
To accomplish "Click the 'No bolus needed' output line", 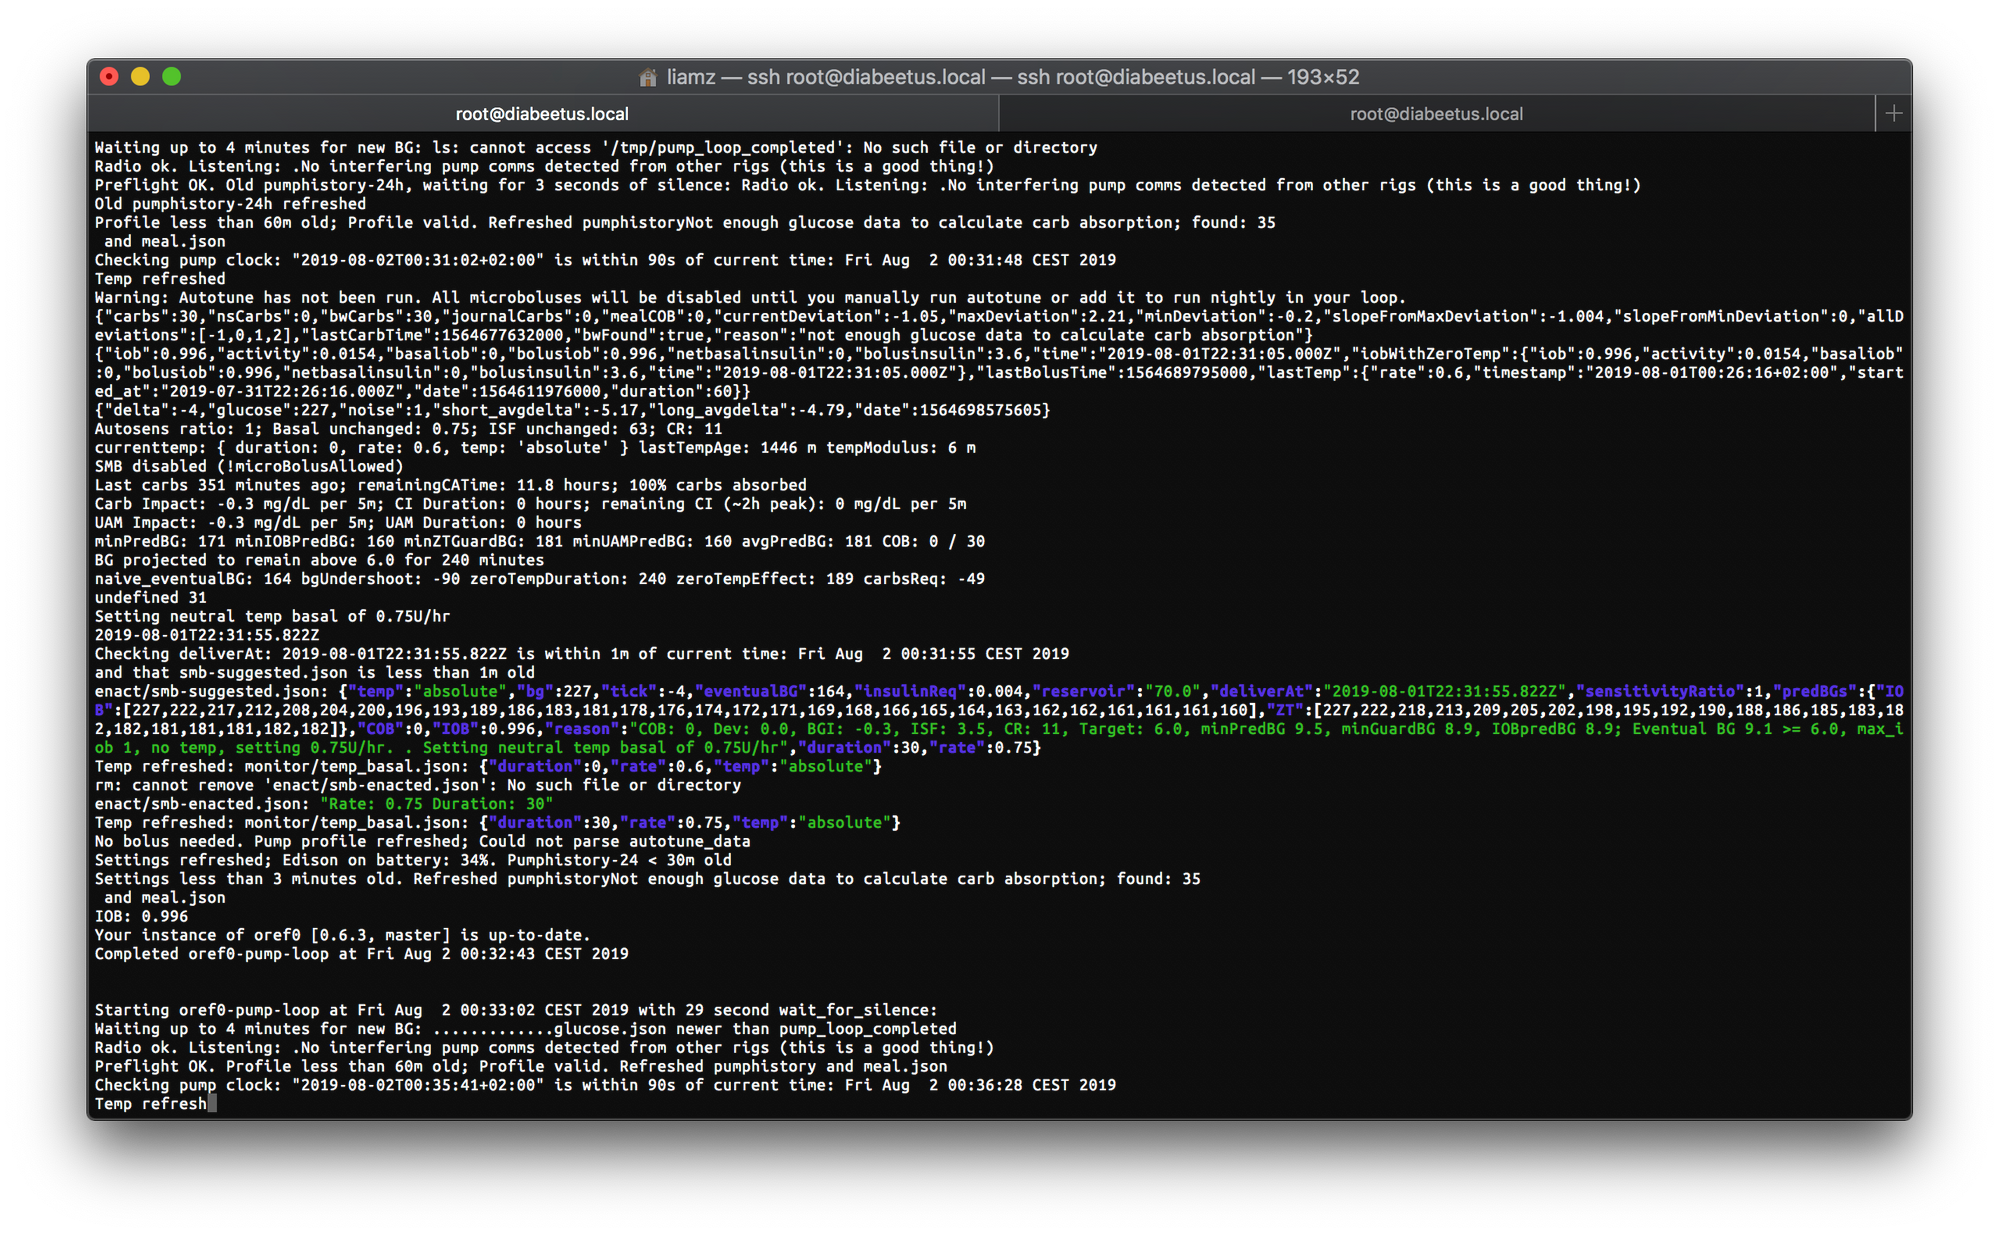I will pos(422,841).
